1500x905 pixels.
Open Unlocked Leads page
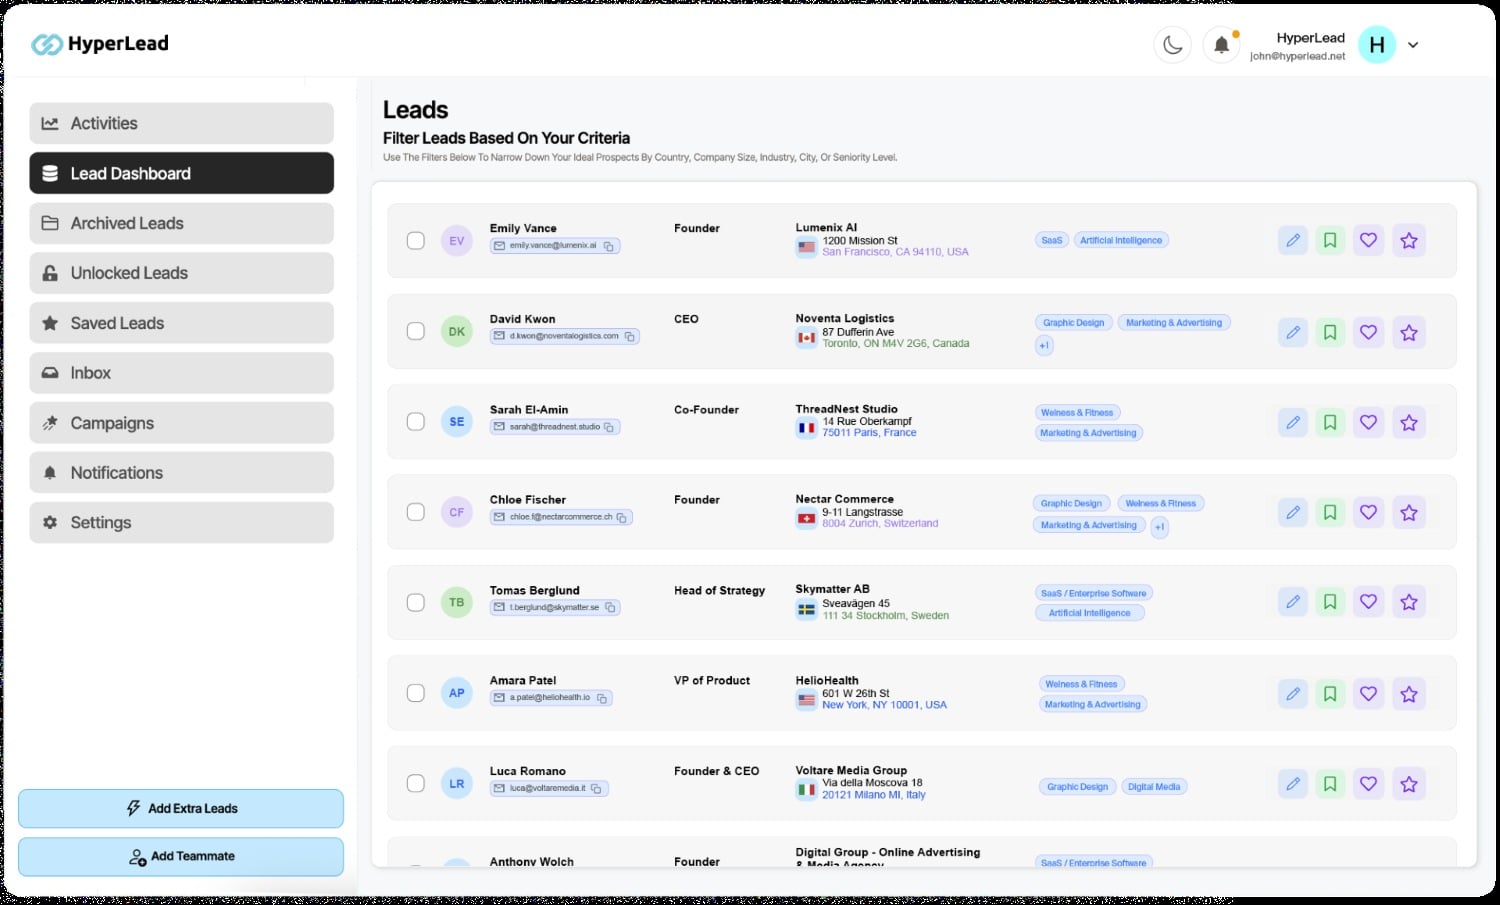tap(182, 273)
